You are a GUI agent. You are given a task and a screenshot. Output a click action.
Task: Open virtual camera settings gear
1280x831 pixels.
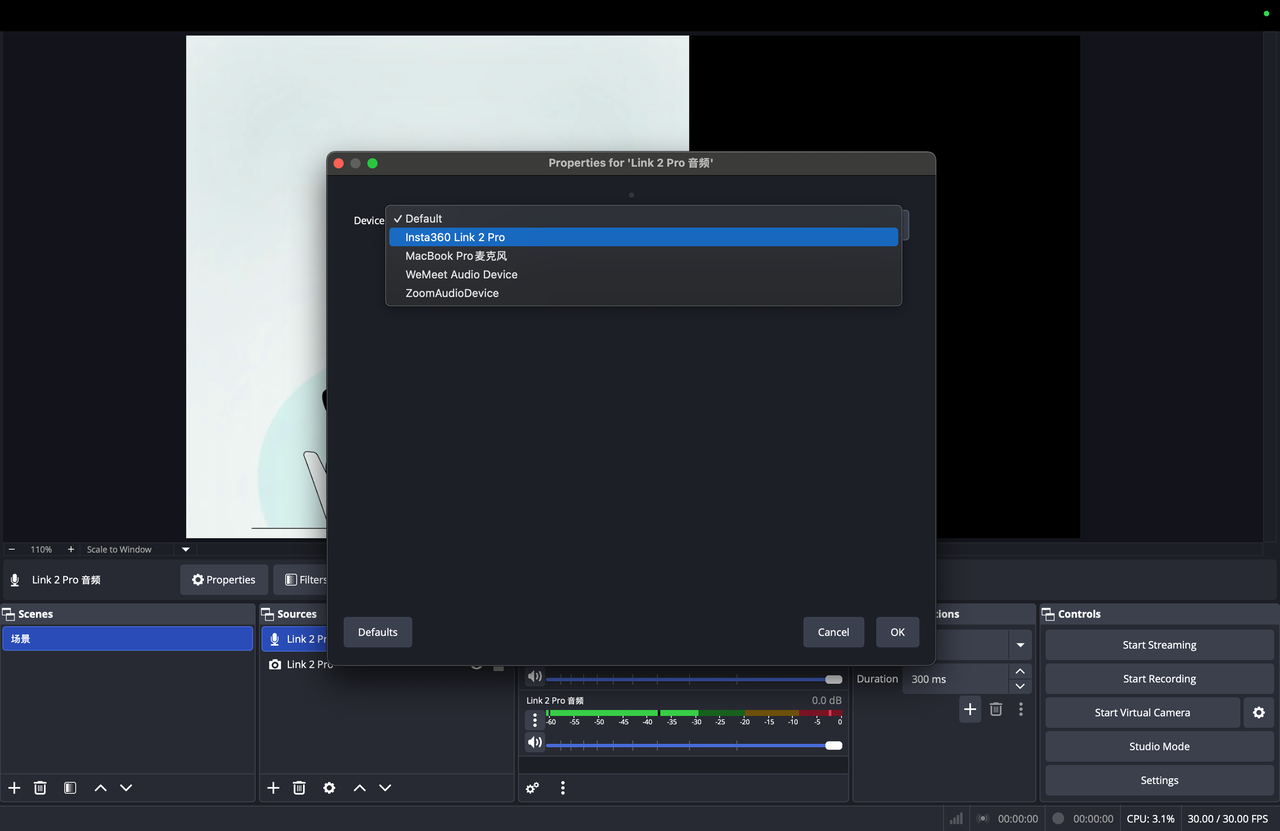tap(1258, 713)
